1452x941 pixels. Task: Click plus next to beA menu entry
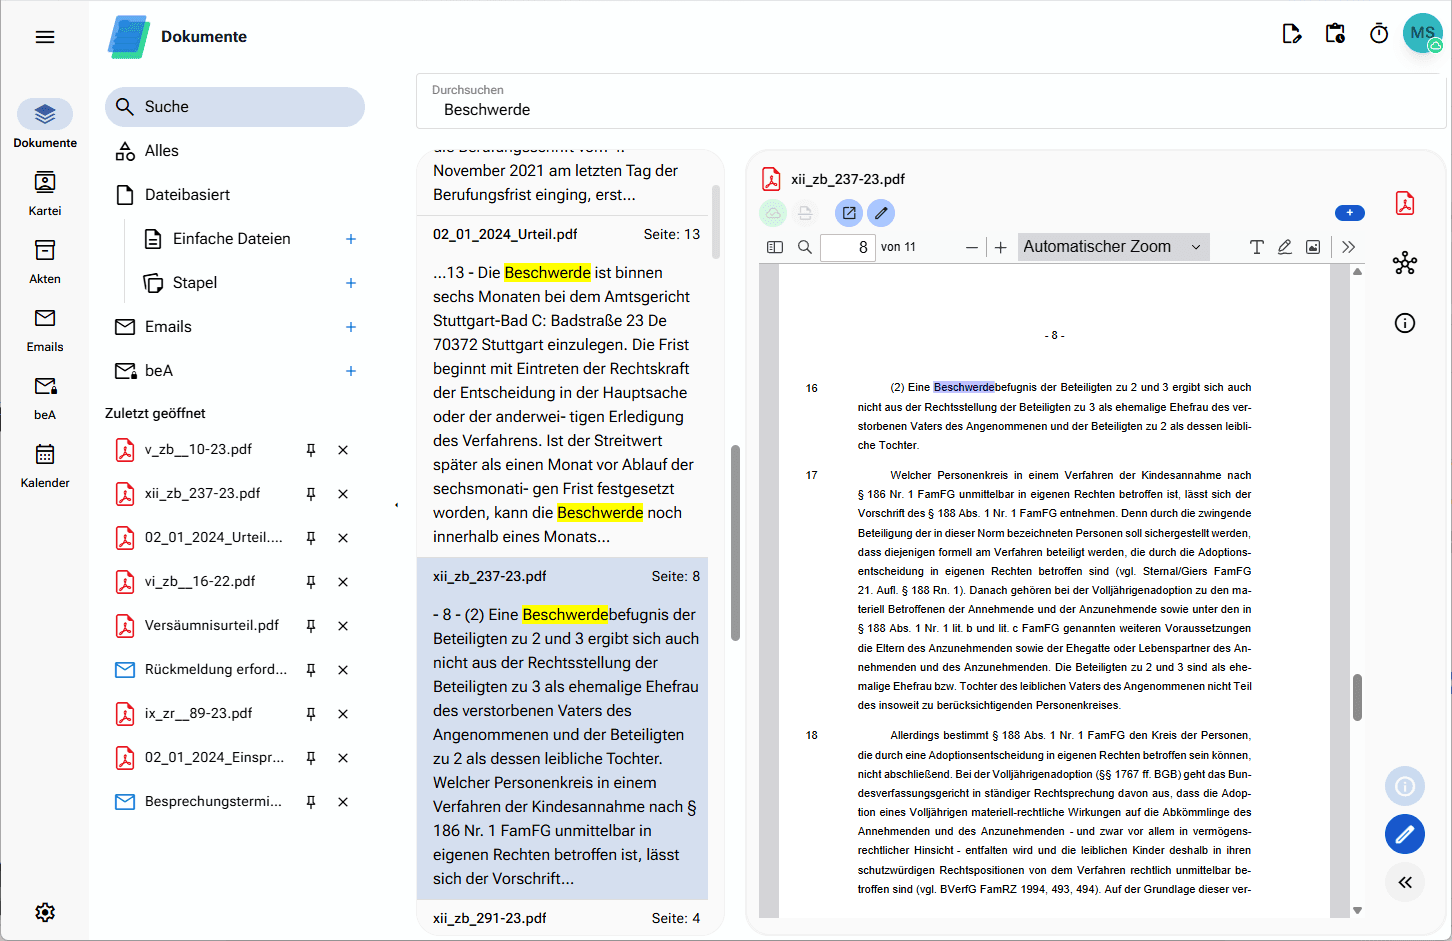point(351,371)
